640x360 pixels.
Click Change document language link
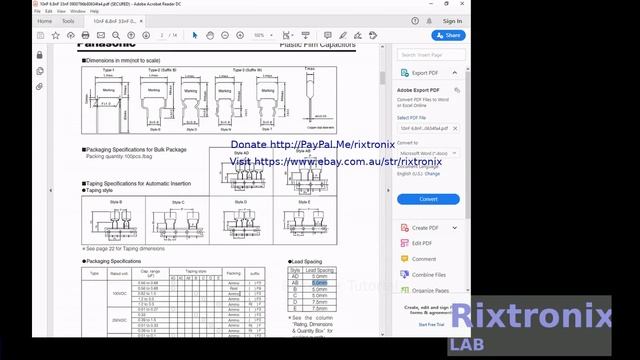(x=432, y=174)
